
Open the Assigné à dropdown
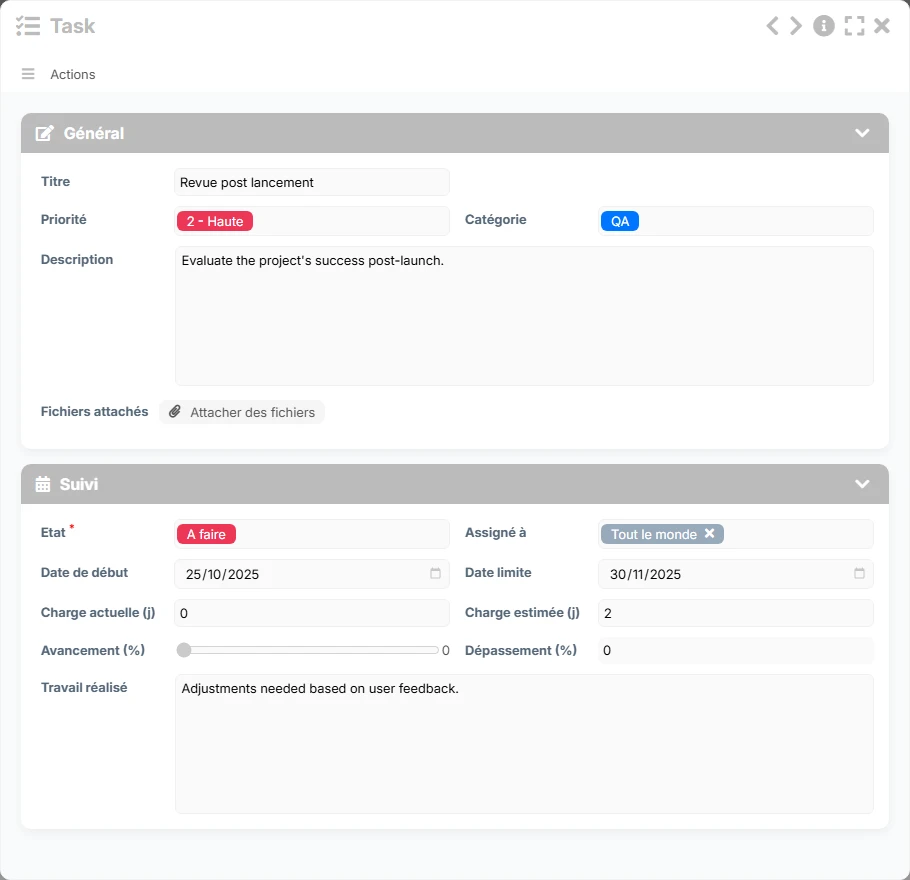[735, 534]
